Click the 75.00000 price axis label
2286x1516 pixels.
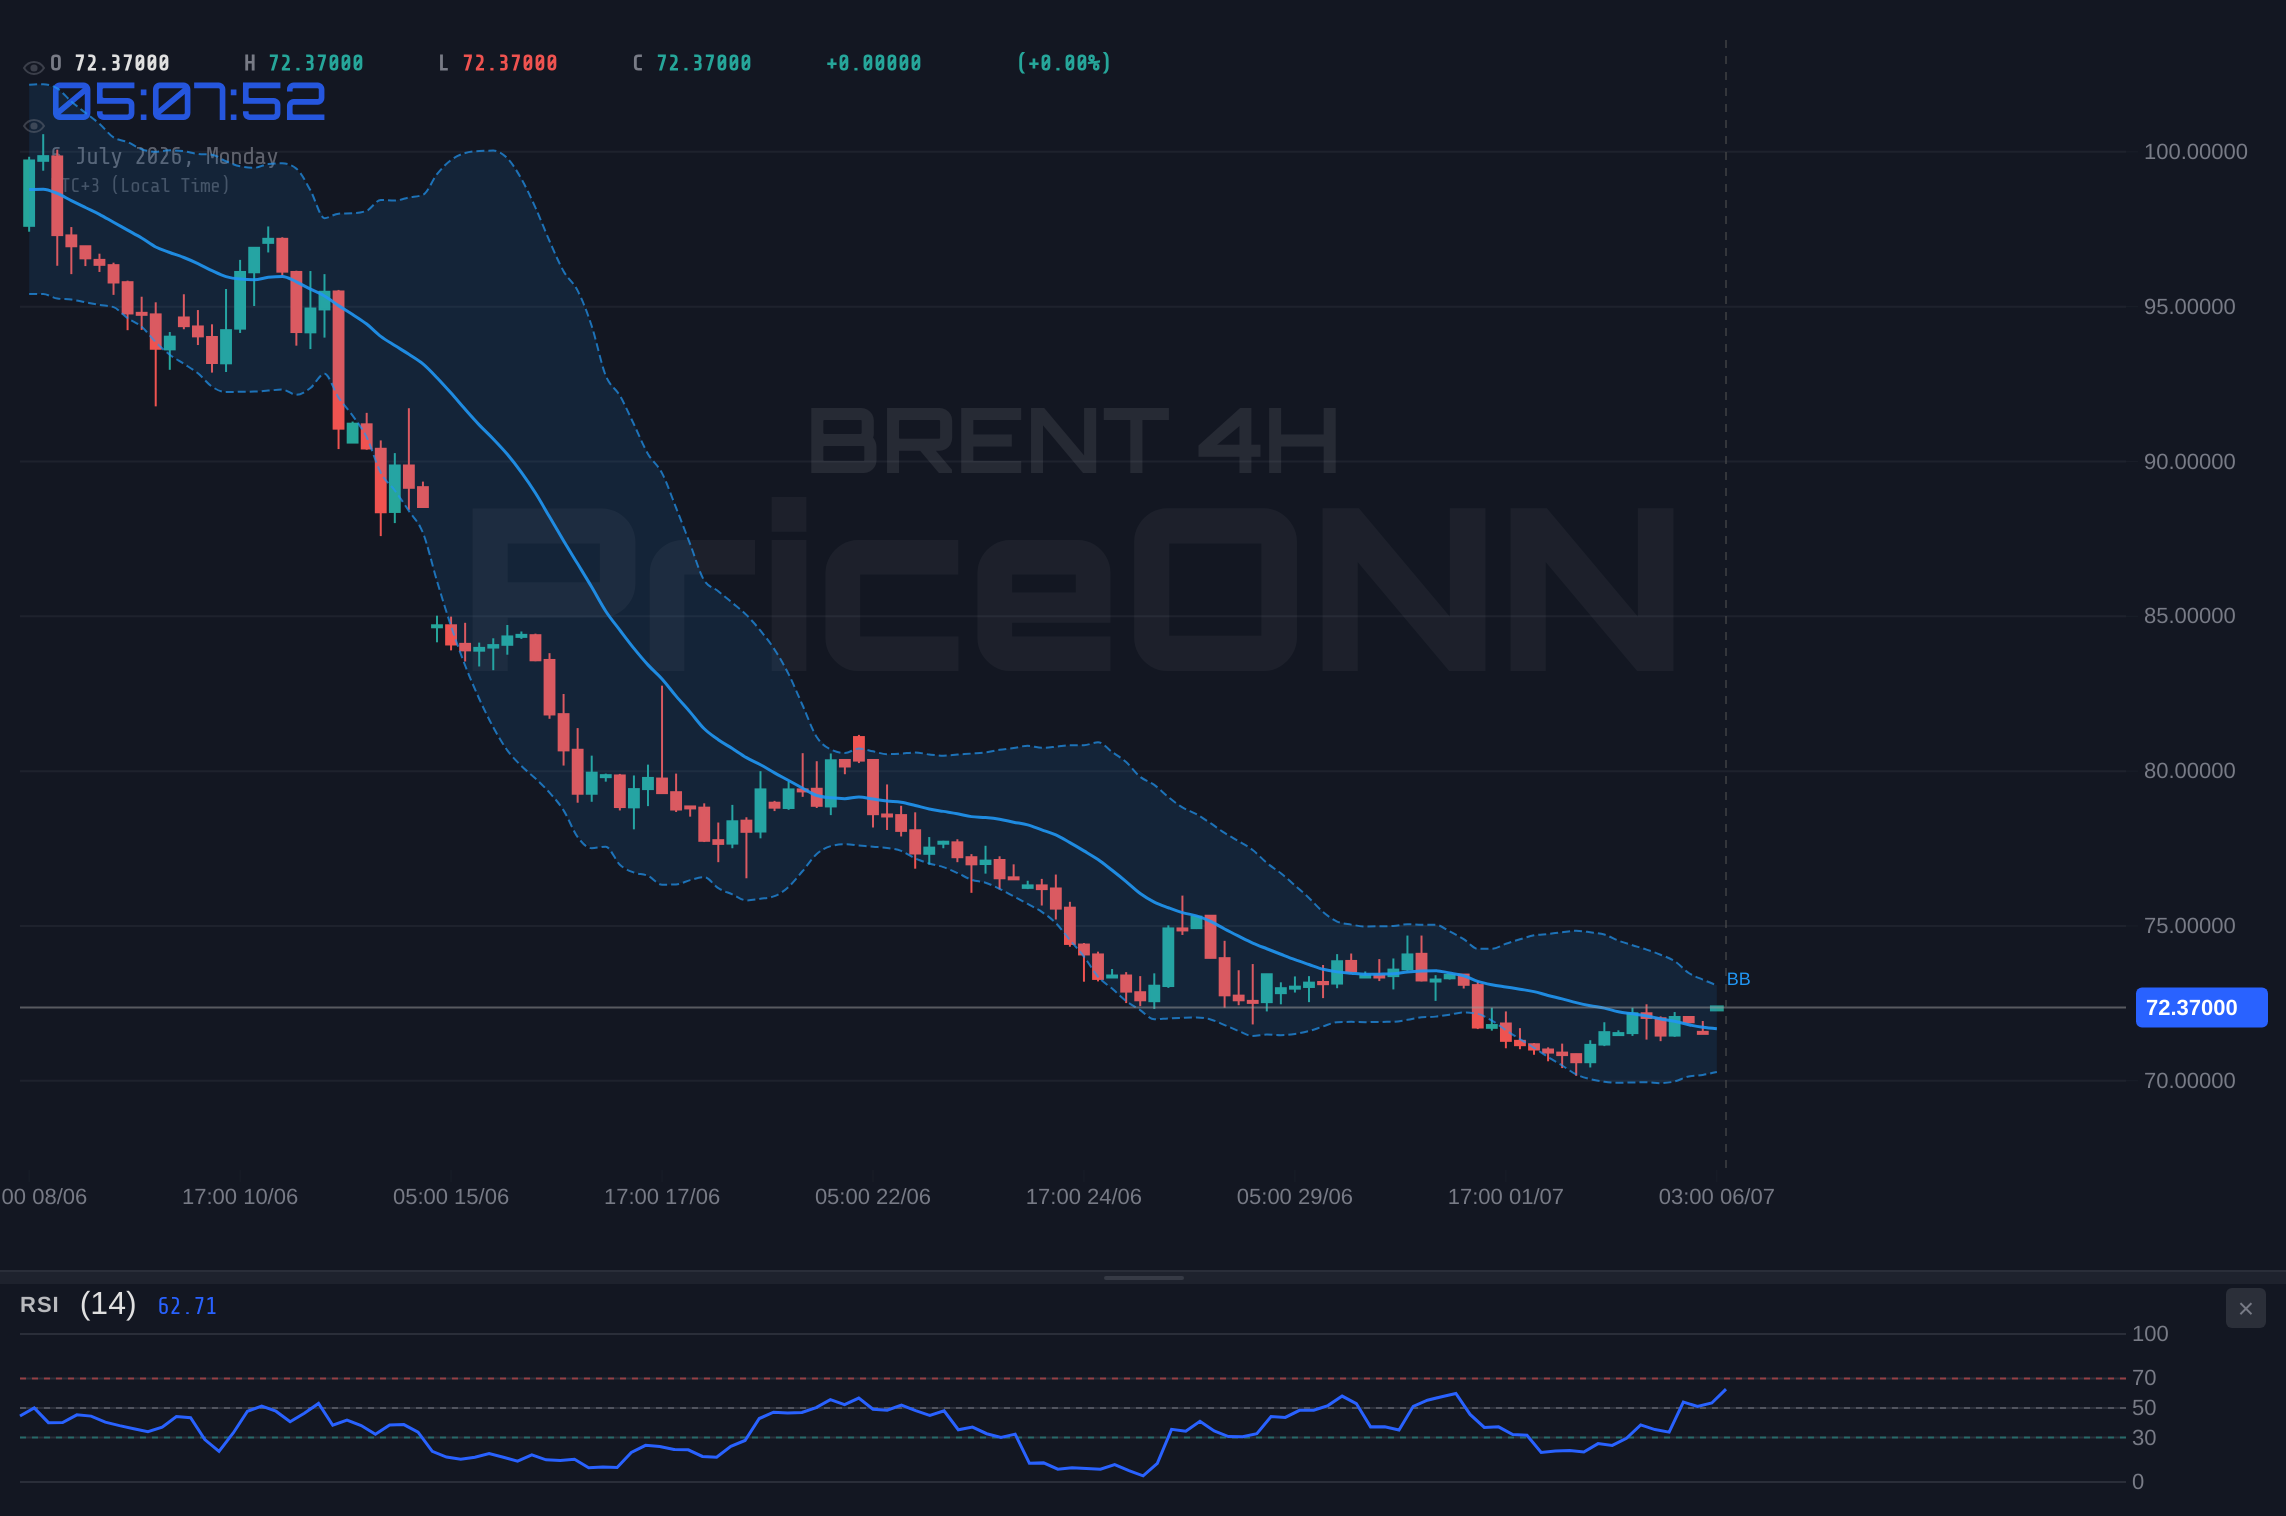(2189, 926)
